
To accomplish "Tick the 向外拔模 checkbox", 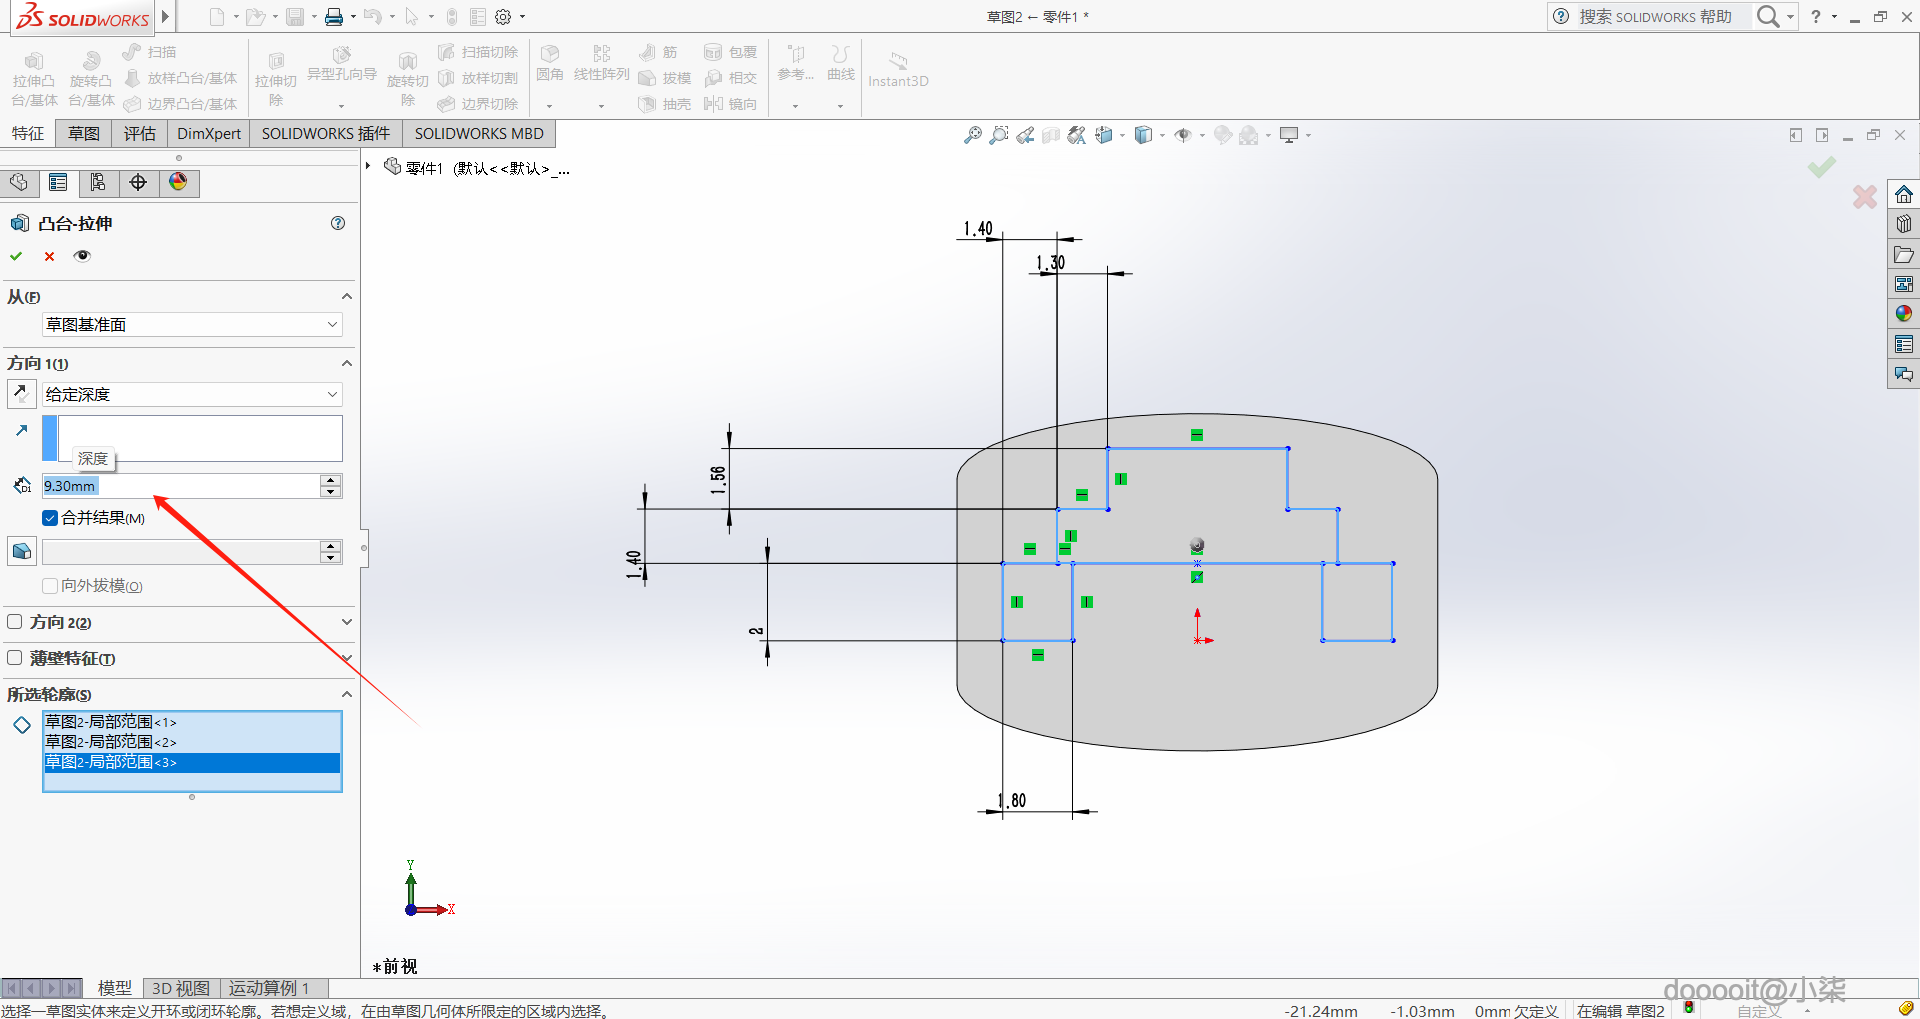I will pos(50,586).
